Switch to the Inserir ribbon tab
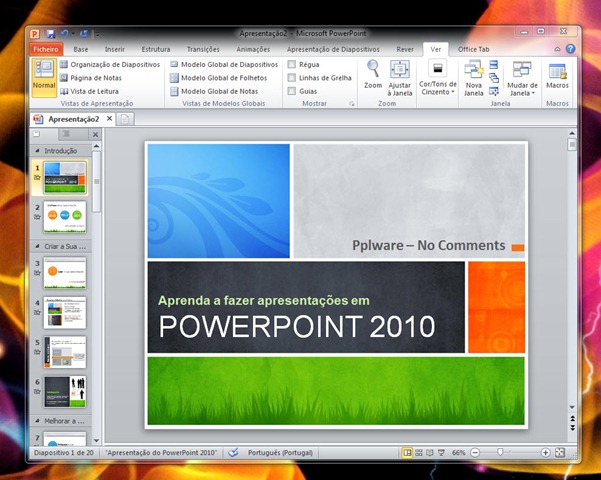The height and width of the screenshot is (480, 601). [x=115, y=49]
